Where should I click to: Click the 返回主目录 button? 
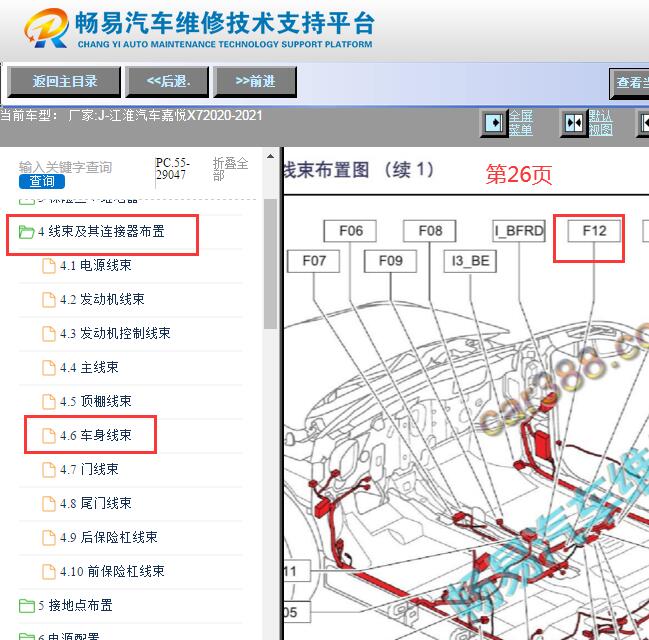tap(64, 82)
